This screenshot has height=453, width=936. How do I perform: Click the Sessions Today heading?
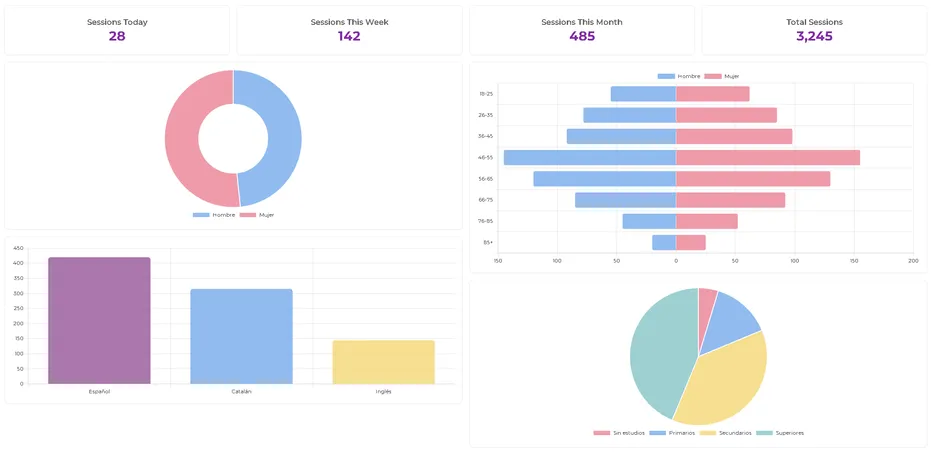pos(117,22)
